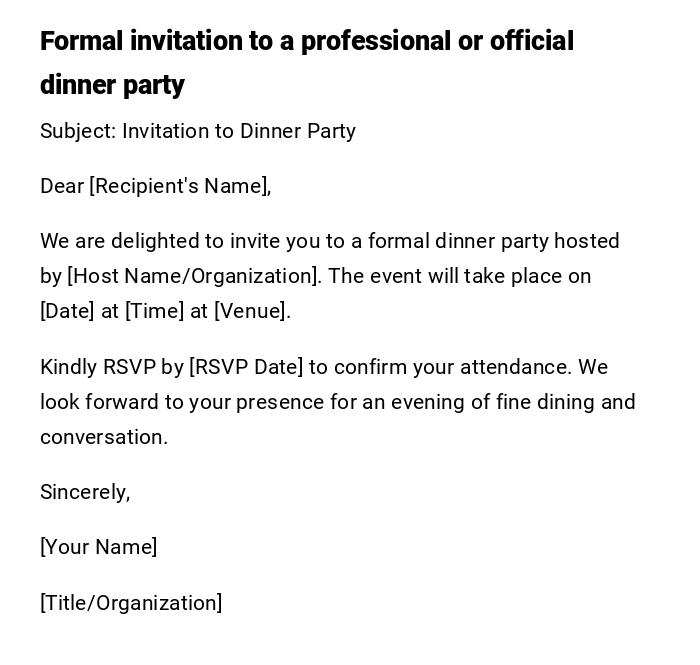Select the [Recipient's Name] placeholder
Image resolution: width=700 pixels, height=665 pixels.
click(180, 186)
